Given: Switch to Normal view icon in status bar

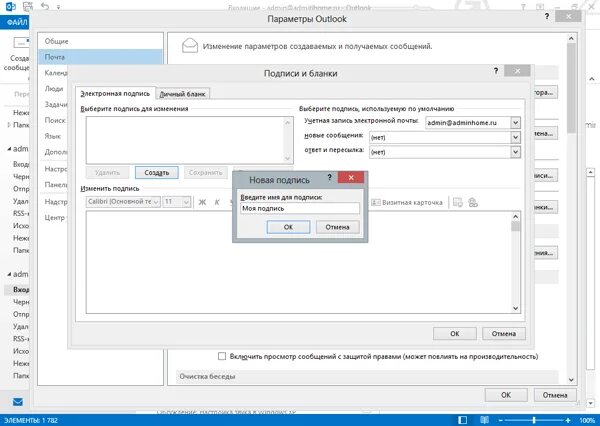Looking at the screenshot, I should 462,420.
